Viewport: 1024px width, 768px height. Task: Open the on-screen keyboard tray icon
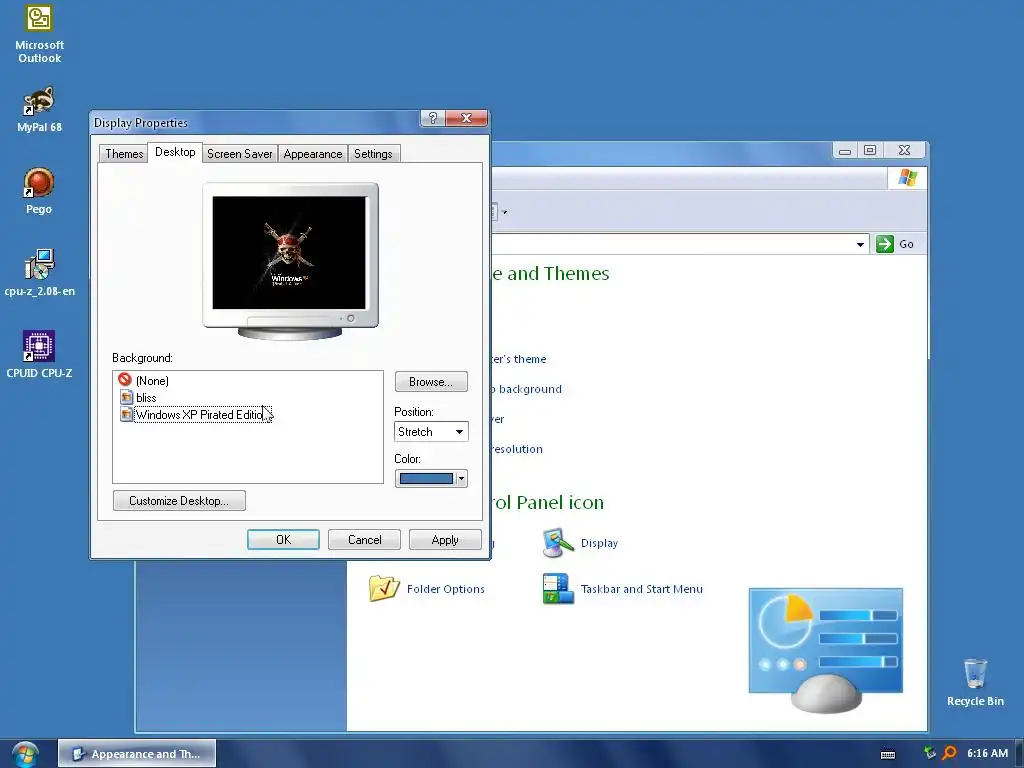888,754
